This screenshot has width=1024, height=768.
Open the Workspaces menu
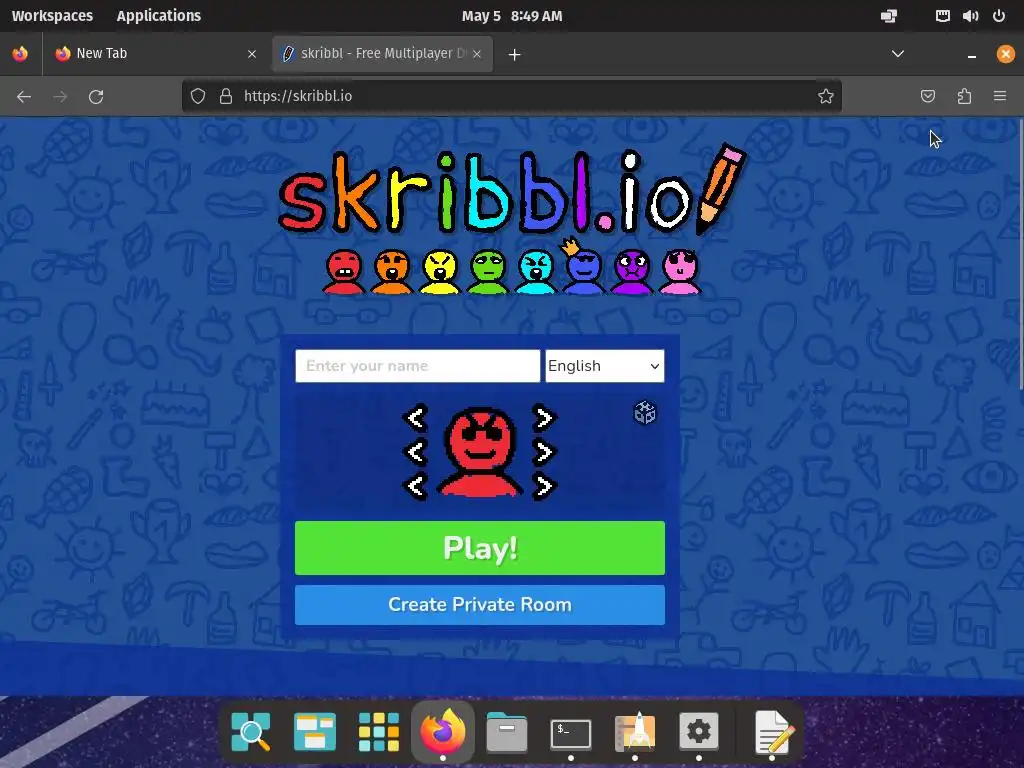point(52,16)
